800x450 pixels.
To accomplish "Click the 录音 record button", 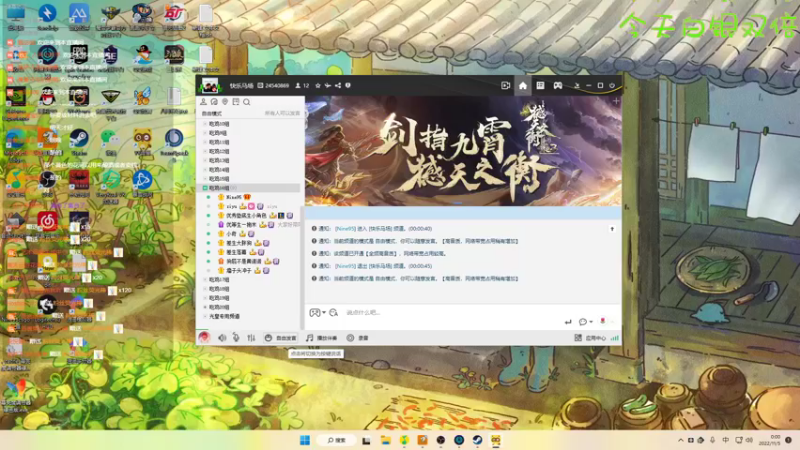I will coord(358,338).
